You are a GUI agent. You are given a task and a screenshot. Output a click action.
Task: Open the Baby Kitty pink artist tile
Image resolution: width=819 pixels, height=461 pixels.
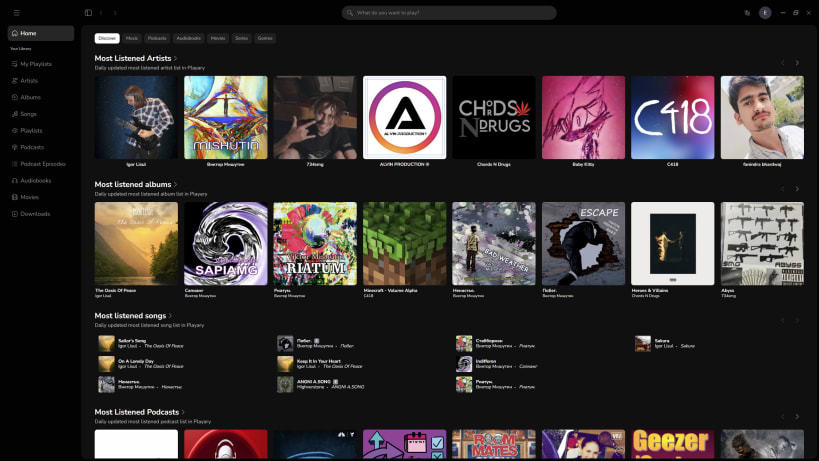coord(583,117)
